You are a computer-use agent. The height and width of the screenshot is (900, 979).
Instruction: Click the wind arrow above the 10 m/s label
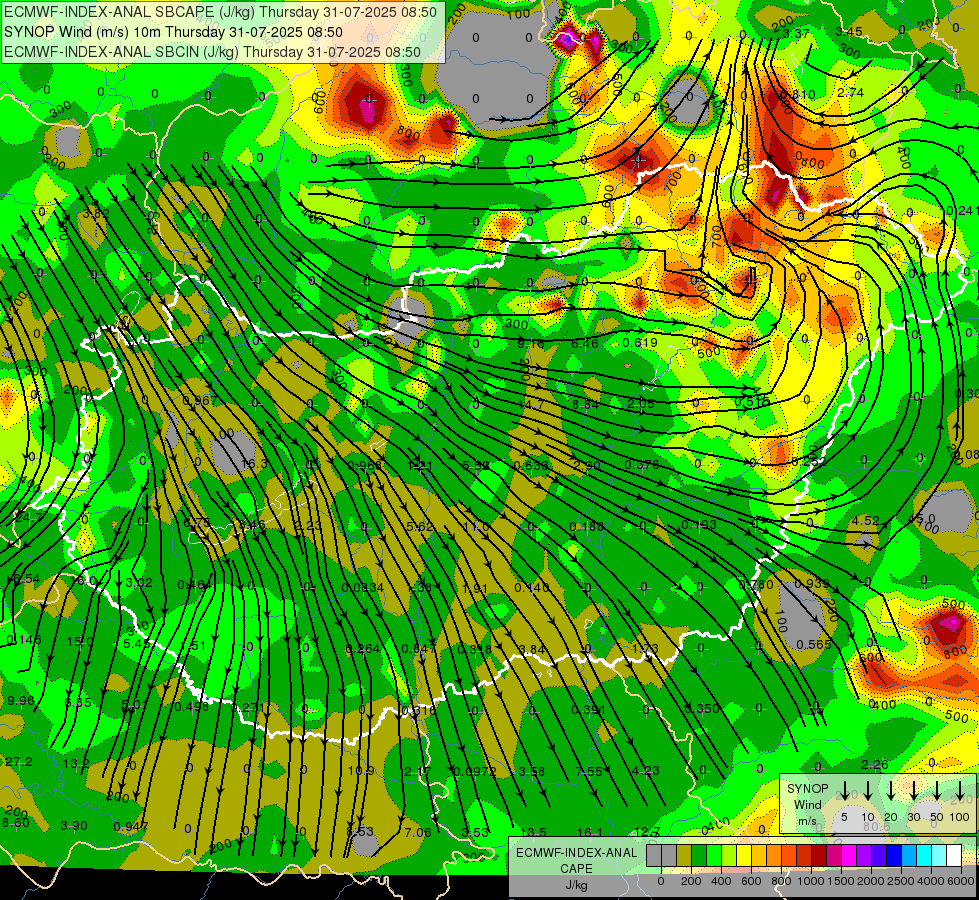point(868,791)
